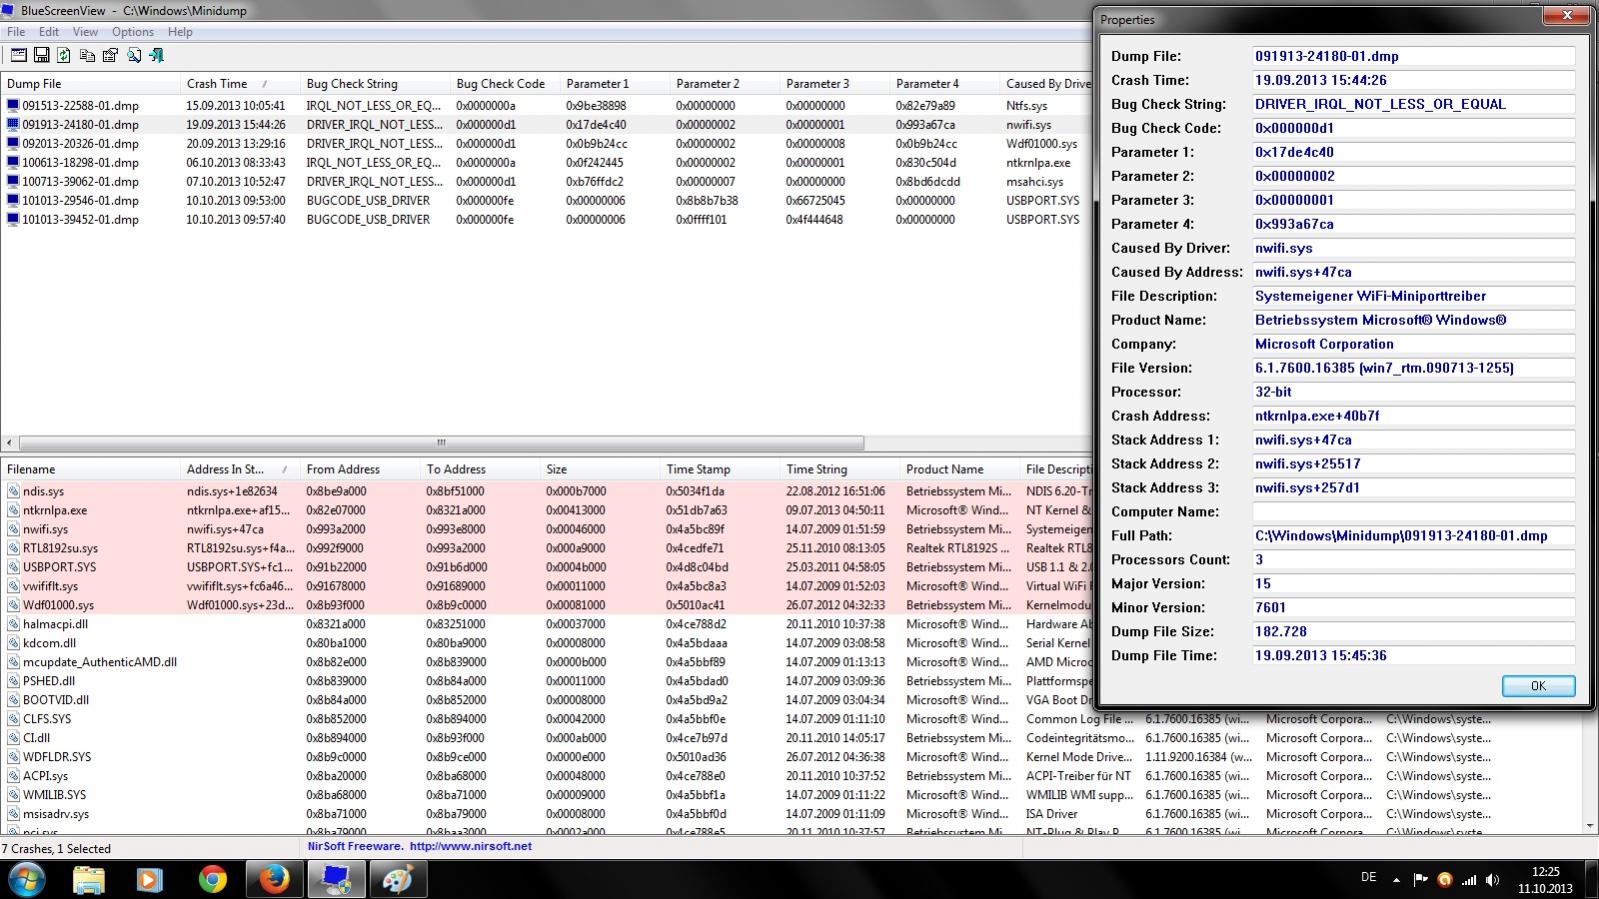
Task: Click the crash list scrollbar's left arrow
Action: point(9,442)
